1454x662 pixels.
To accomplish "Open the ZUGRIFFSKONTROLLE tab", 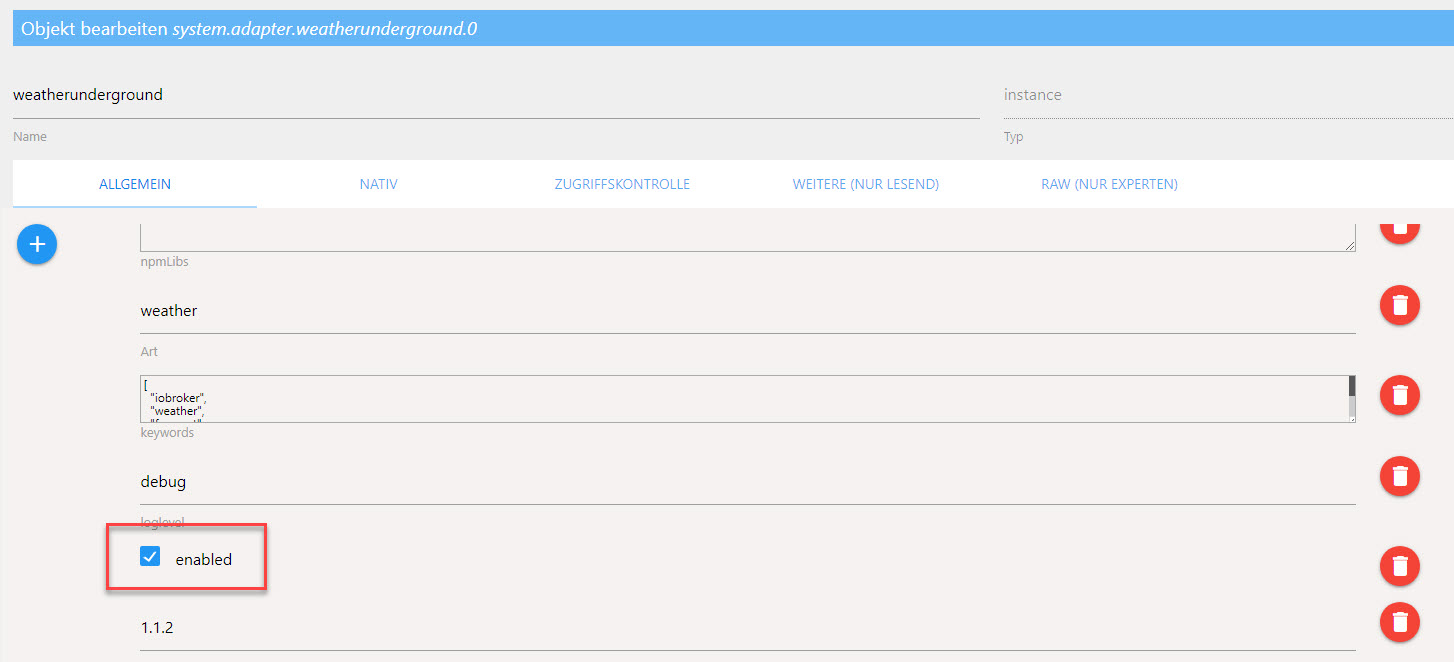I will [622, 184].
